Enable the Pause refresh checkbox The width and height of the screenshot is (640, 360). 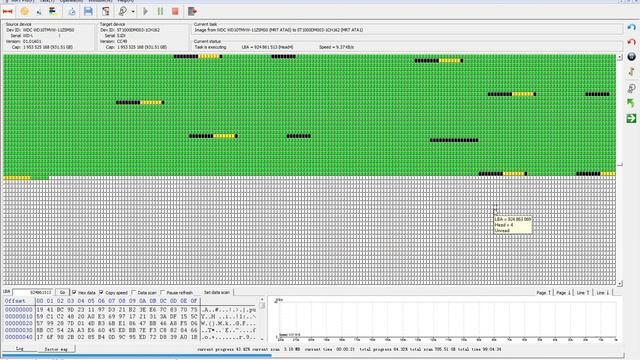[x=163, y=292]
